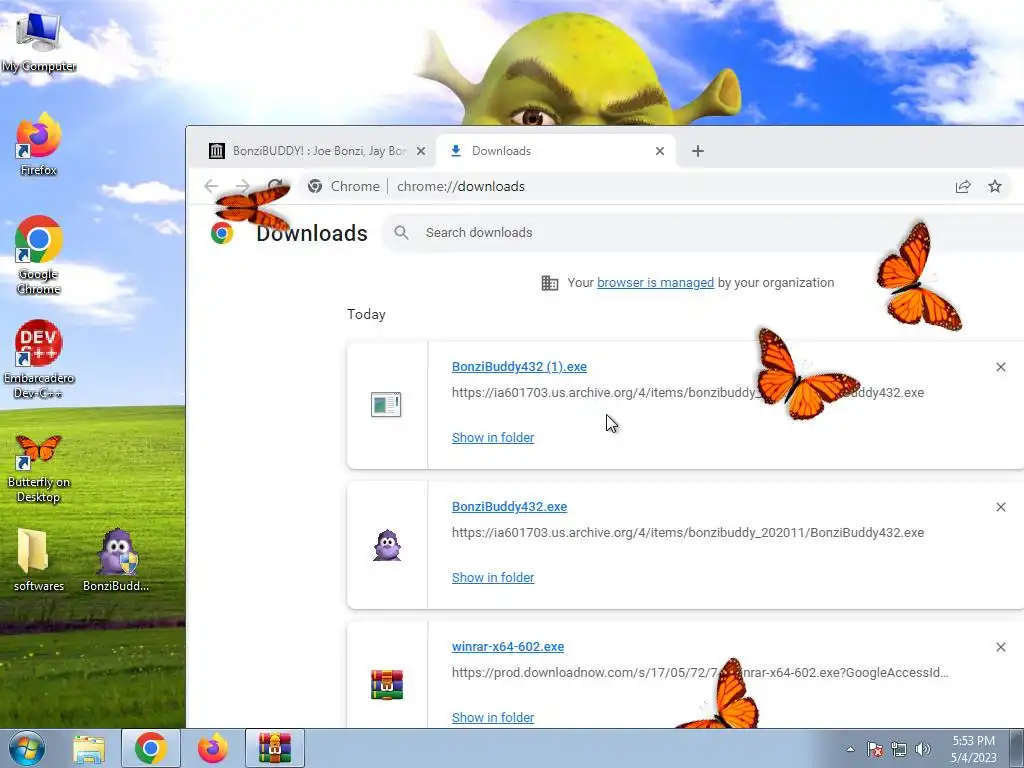Show BonziBuddy432.exe in folder
The image size is (1024, 768).
pyautogui.click(x=493, y=577)
